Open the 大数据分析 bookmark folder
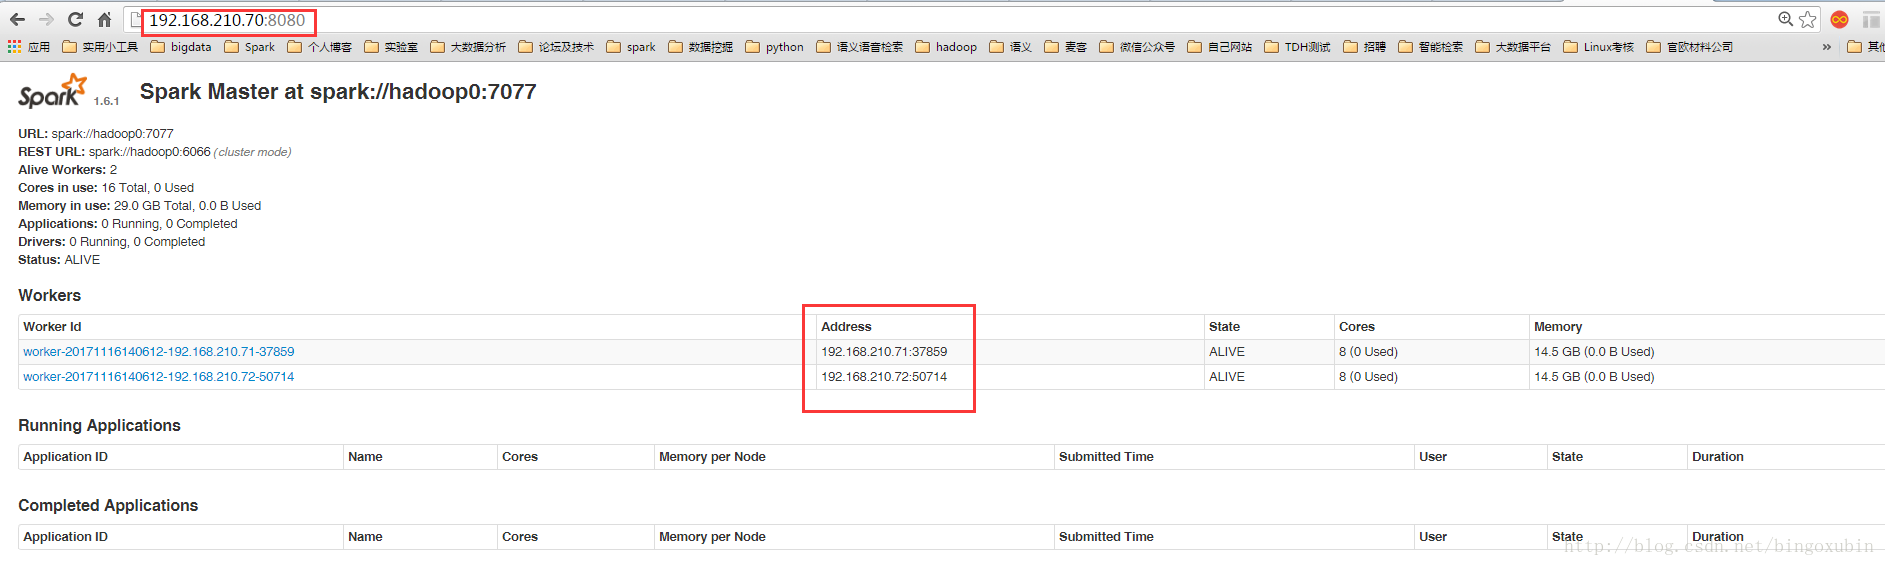The width and height of the screenshot is (1885, 566). tap(468, 47)
